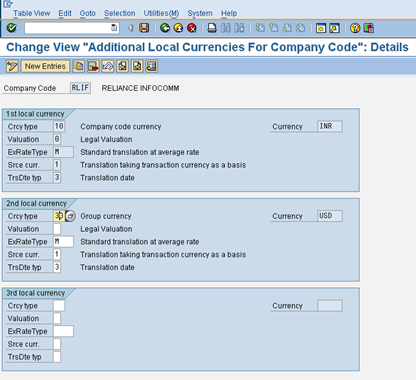Click 2nd local currency Valuation field

pos(57,229)
